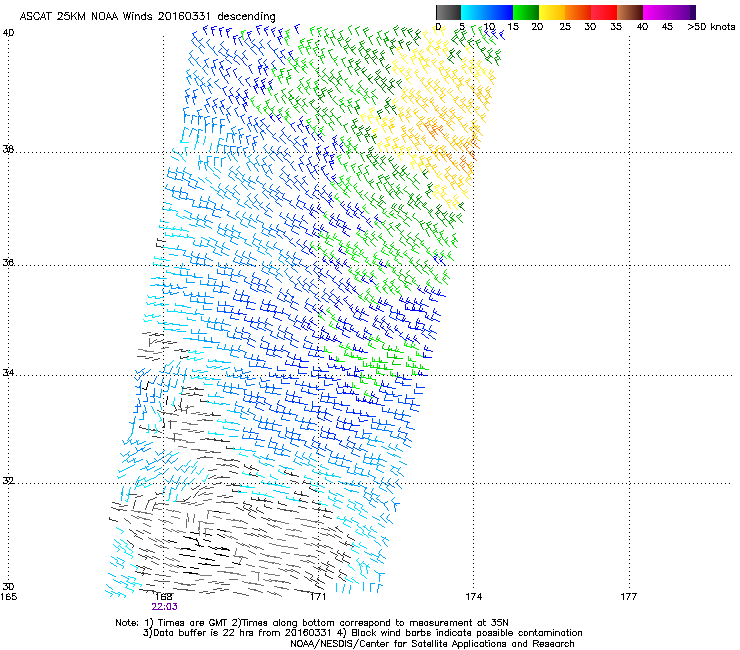Click the cyan-blue 5-15 knots color swatch
740x650 pixels.
pos(487,12)
